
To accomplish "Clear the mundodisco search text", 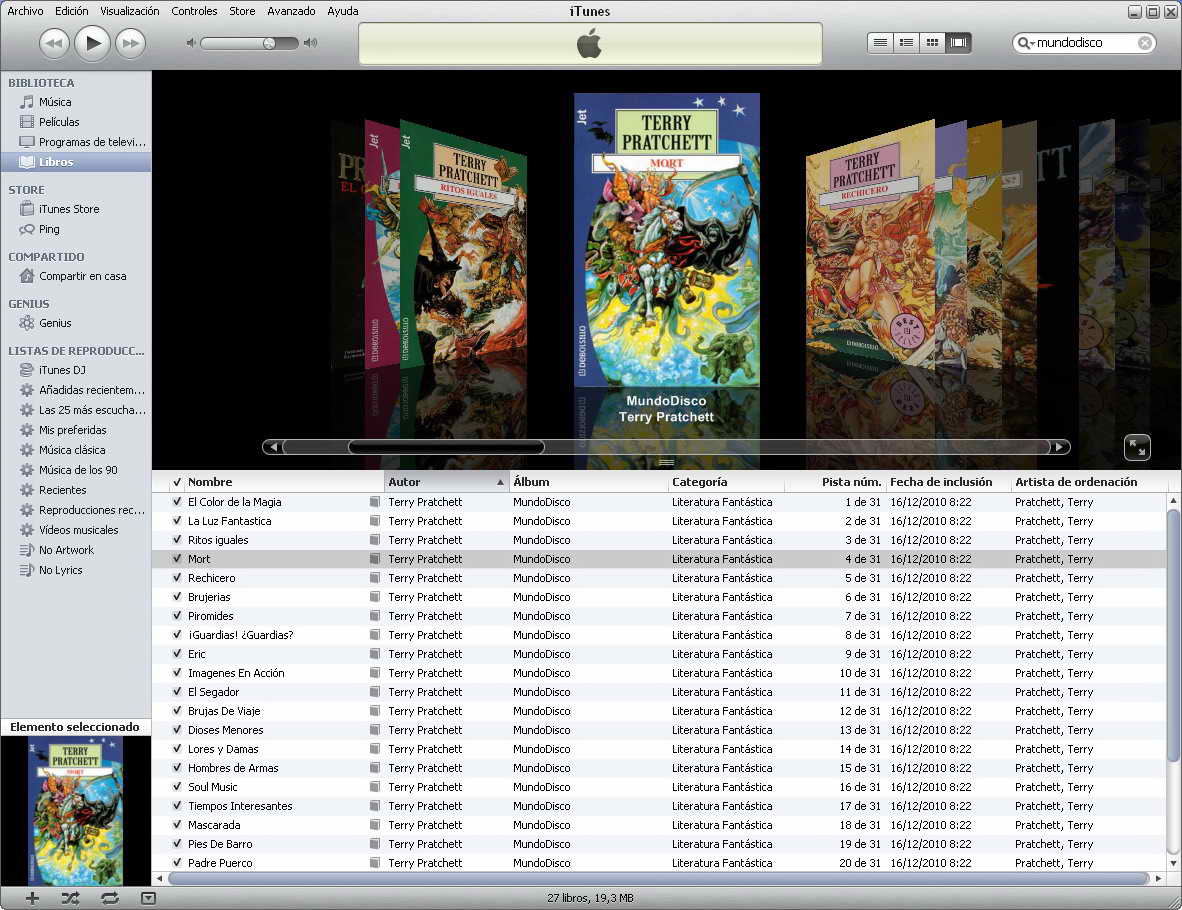I will [x=1144, y=43].
